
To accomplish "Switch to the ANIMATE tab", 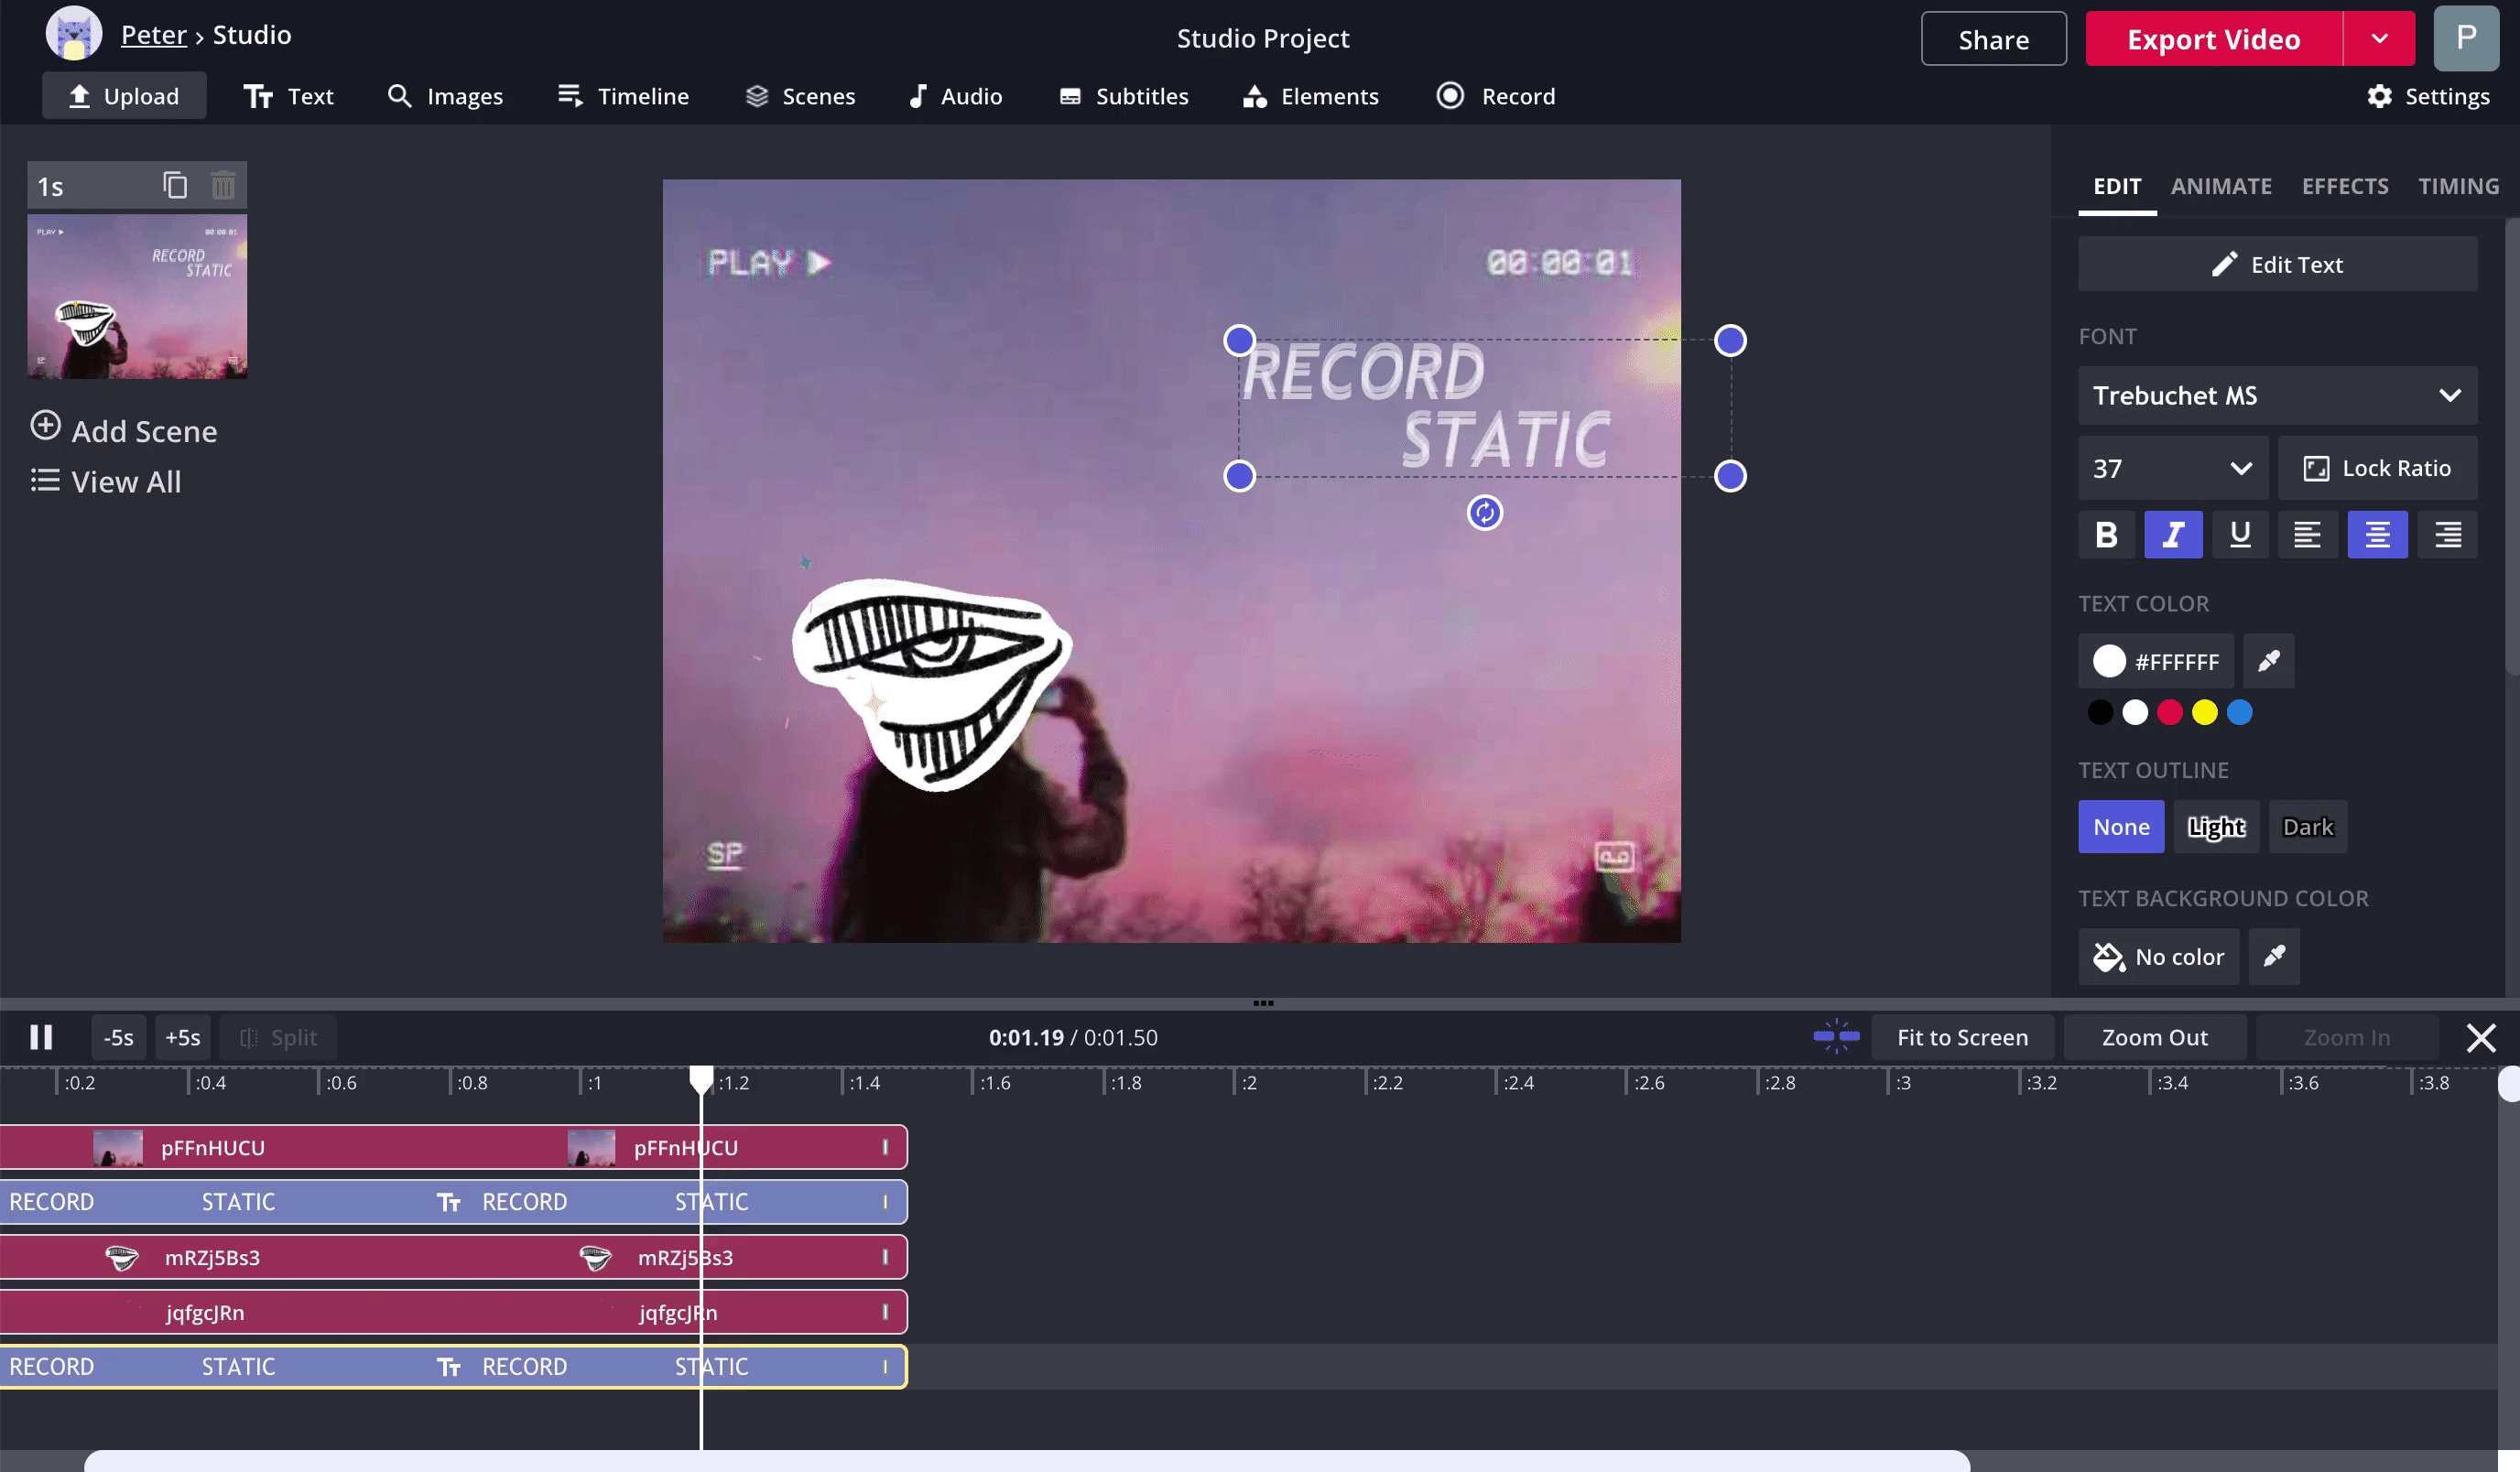I will click(2222, 184).
